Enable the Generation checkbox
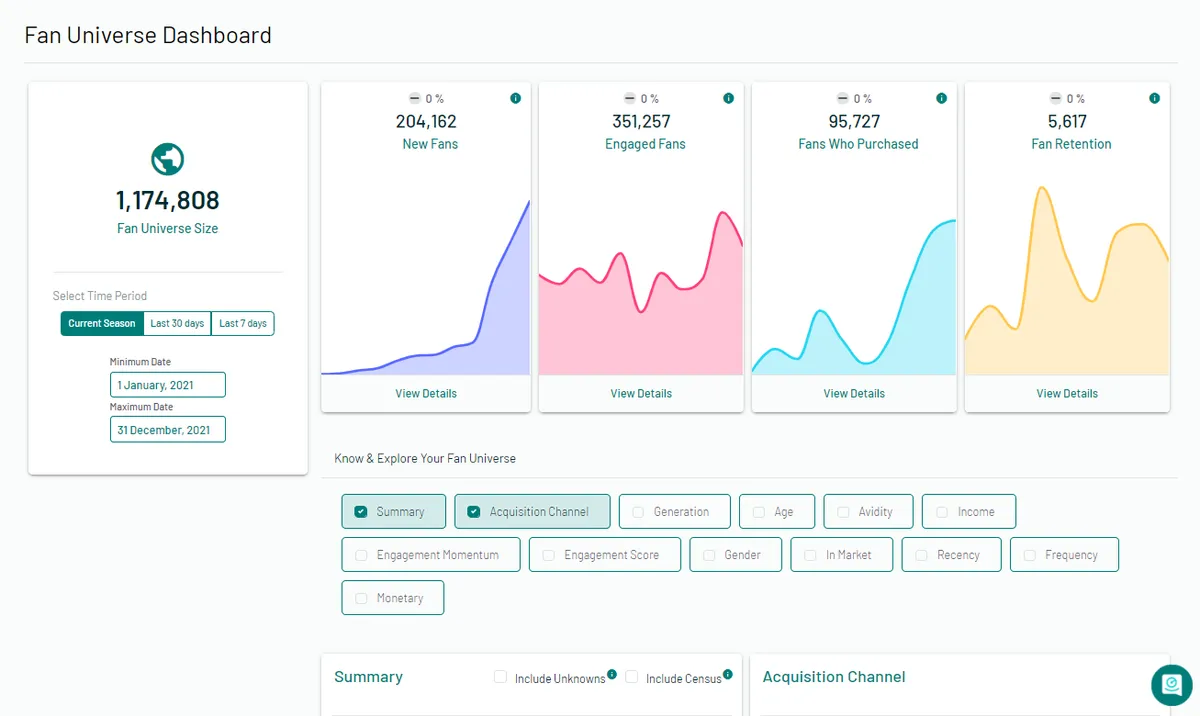Screen dimensions: 1200x716 (638, 511)
